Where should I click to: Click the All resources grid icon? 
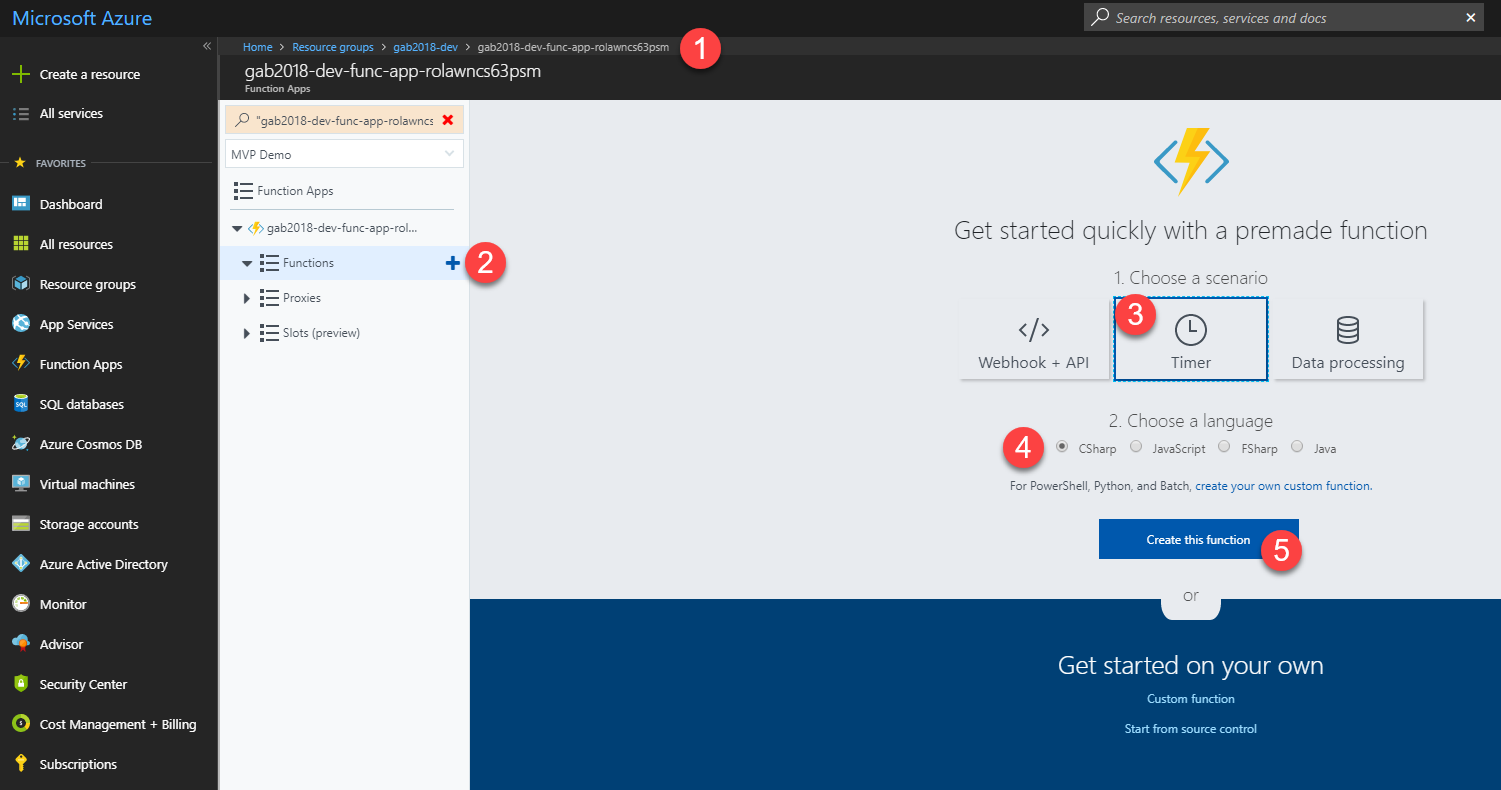(20, 244)
